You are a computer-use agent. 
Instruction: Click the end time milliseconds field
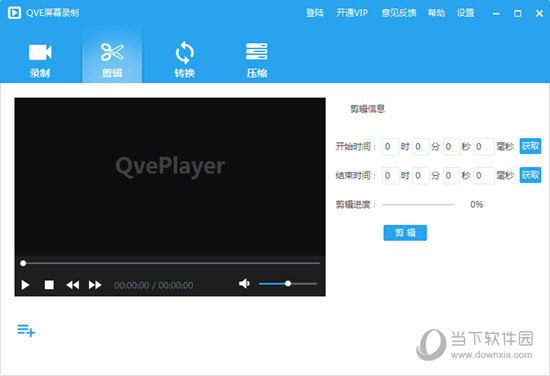(x=484, y=175)
